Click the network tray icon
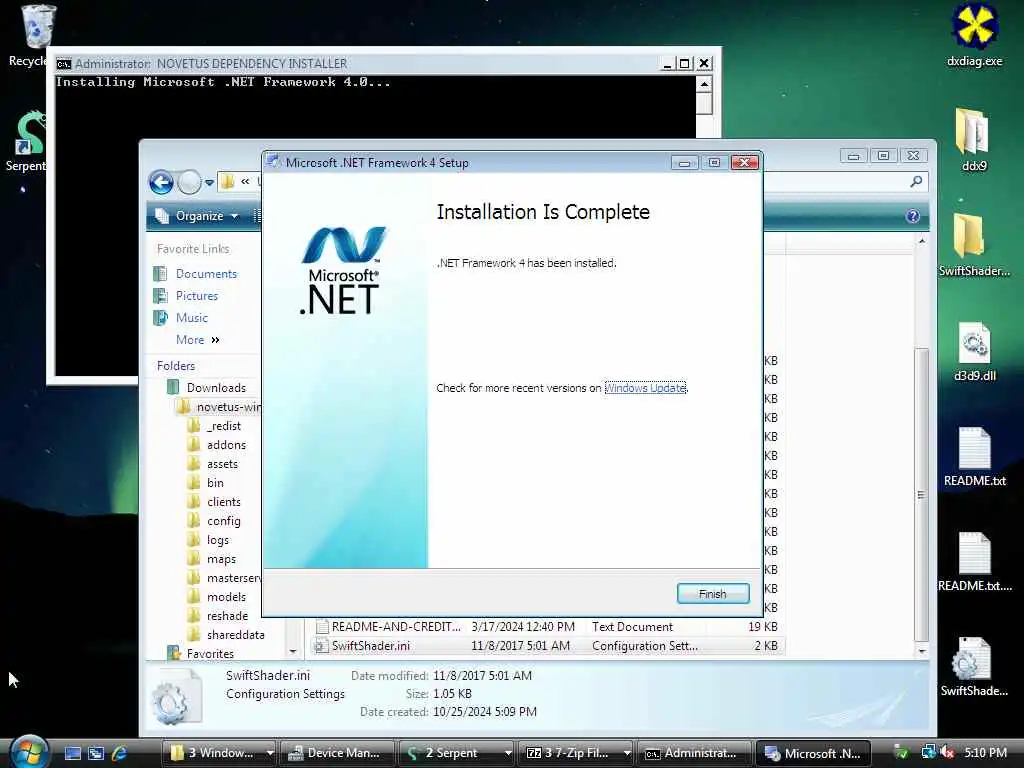1024x768 pixels. point(928,753)
